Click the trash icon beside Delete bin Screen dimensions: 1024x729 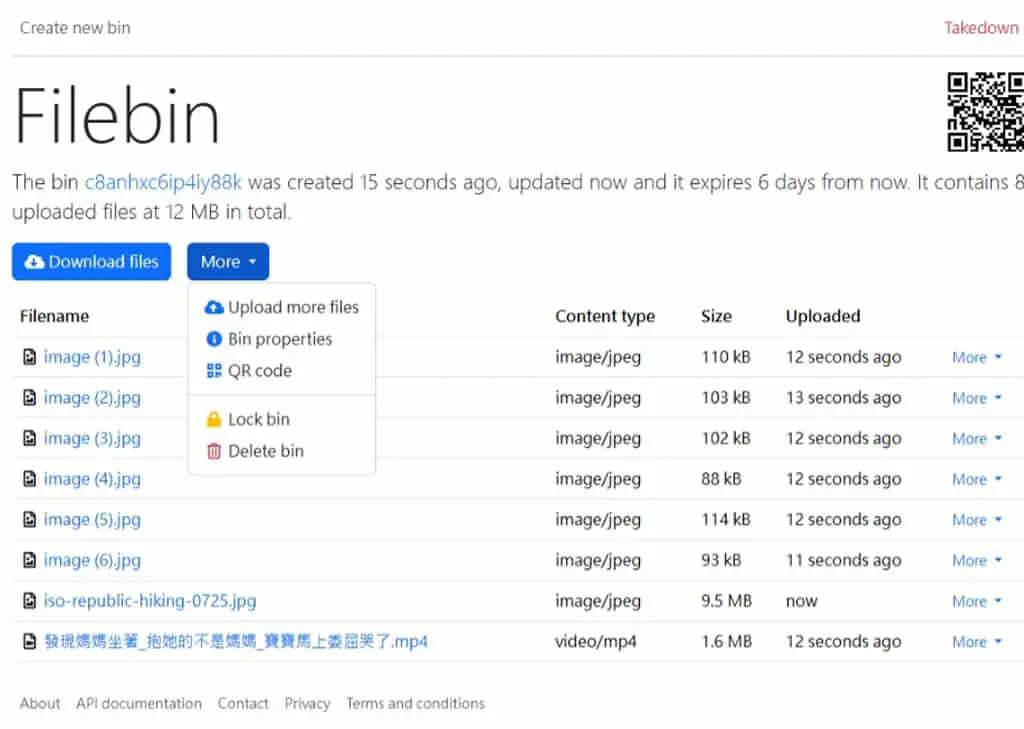pyautogui.click(x=214, y=451)
